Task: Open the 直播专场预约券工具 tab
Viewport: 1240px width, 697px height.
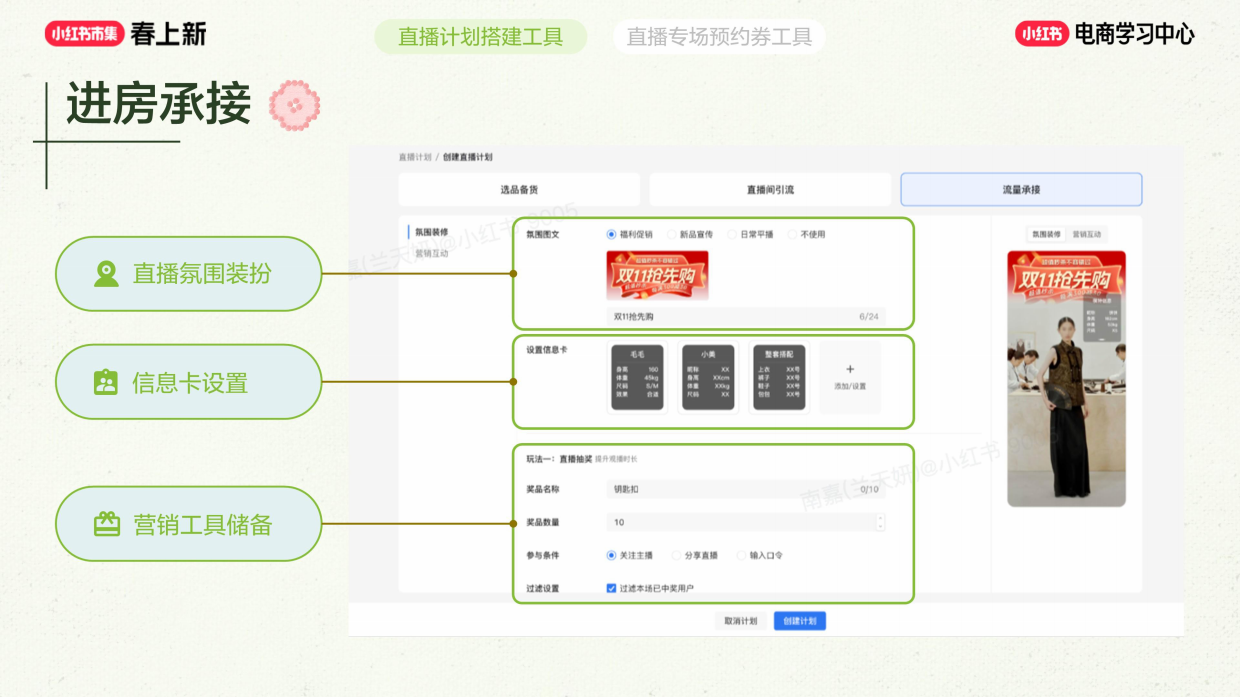Action: 717,36
